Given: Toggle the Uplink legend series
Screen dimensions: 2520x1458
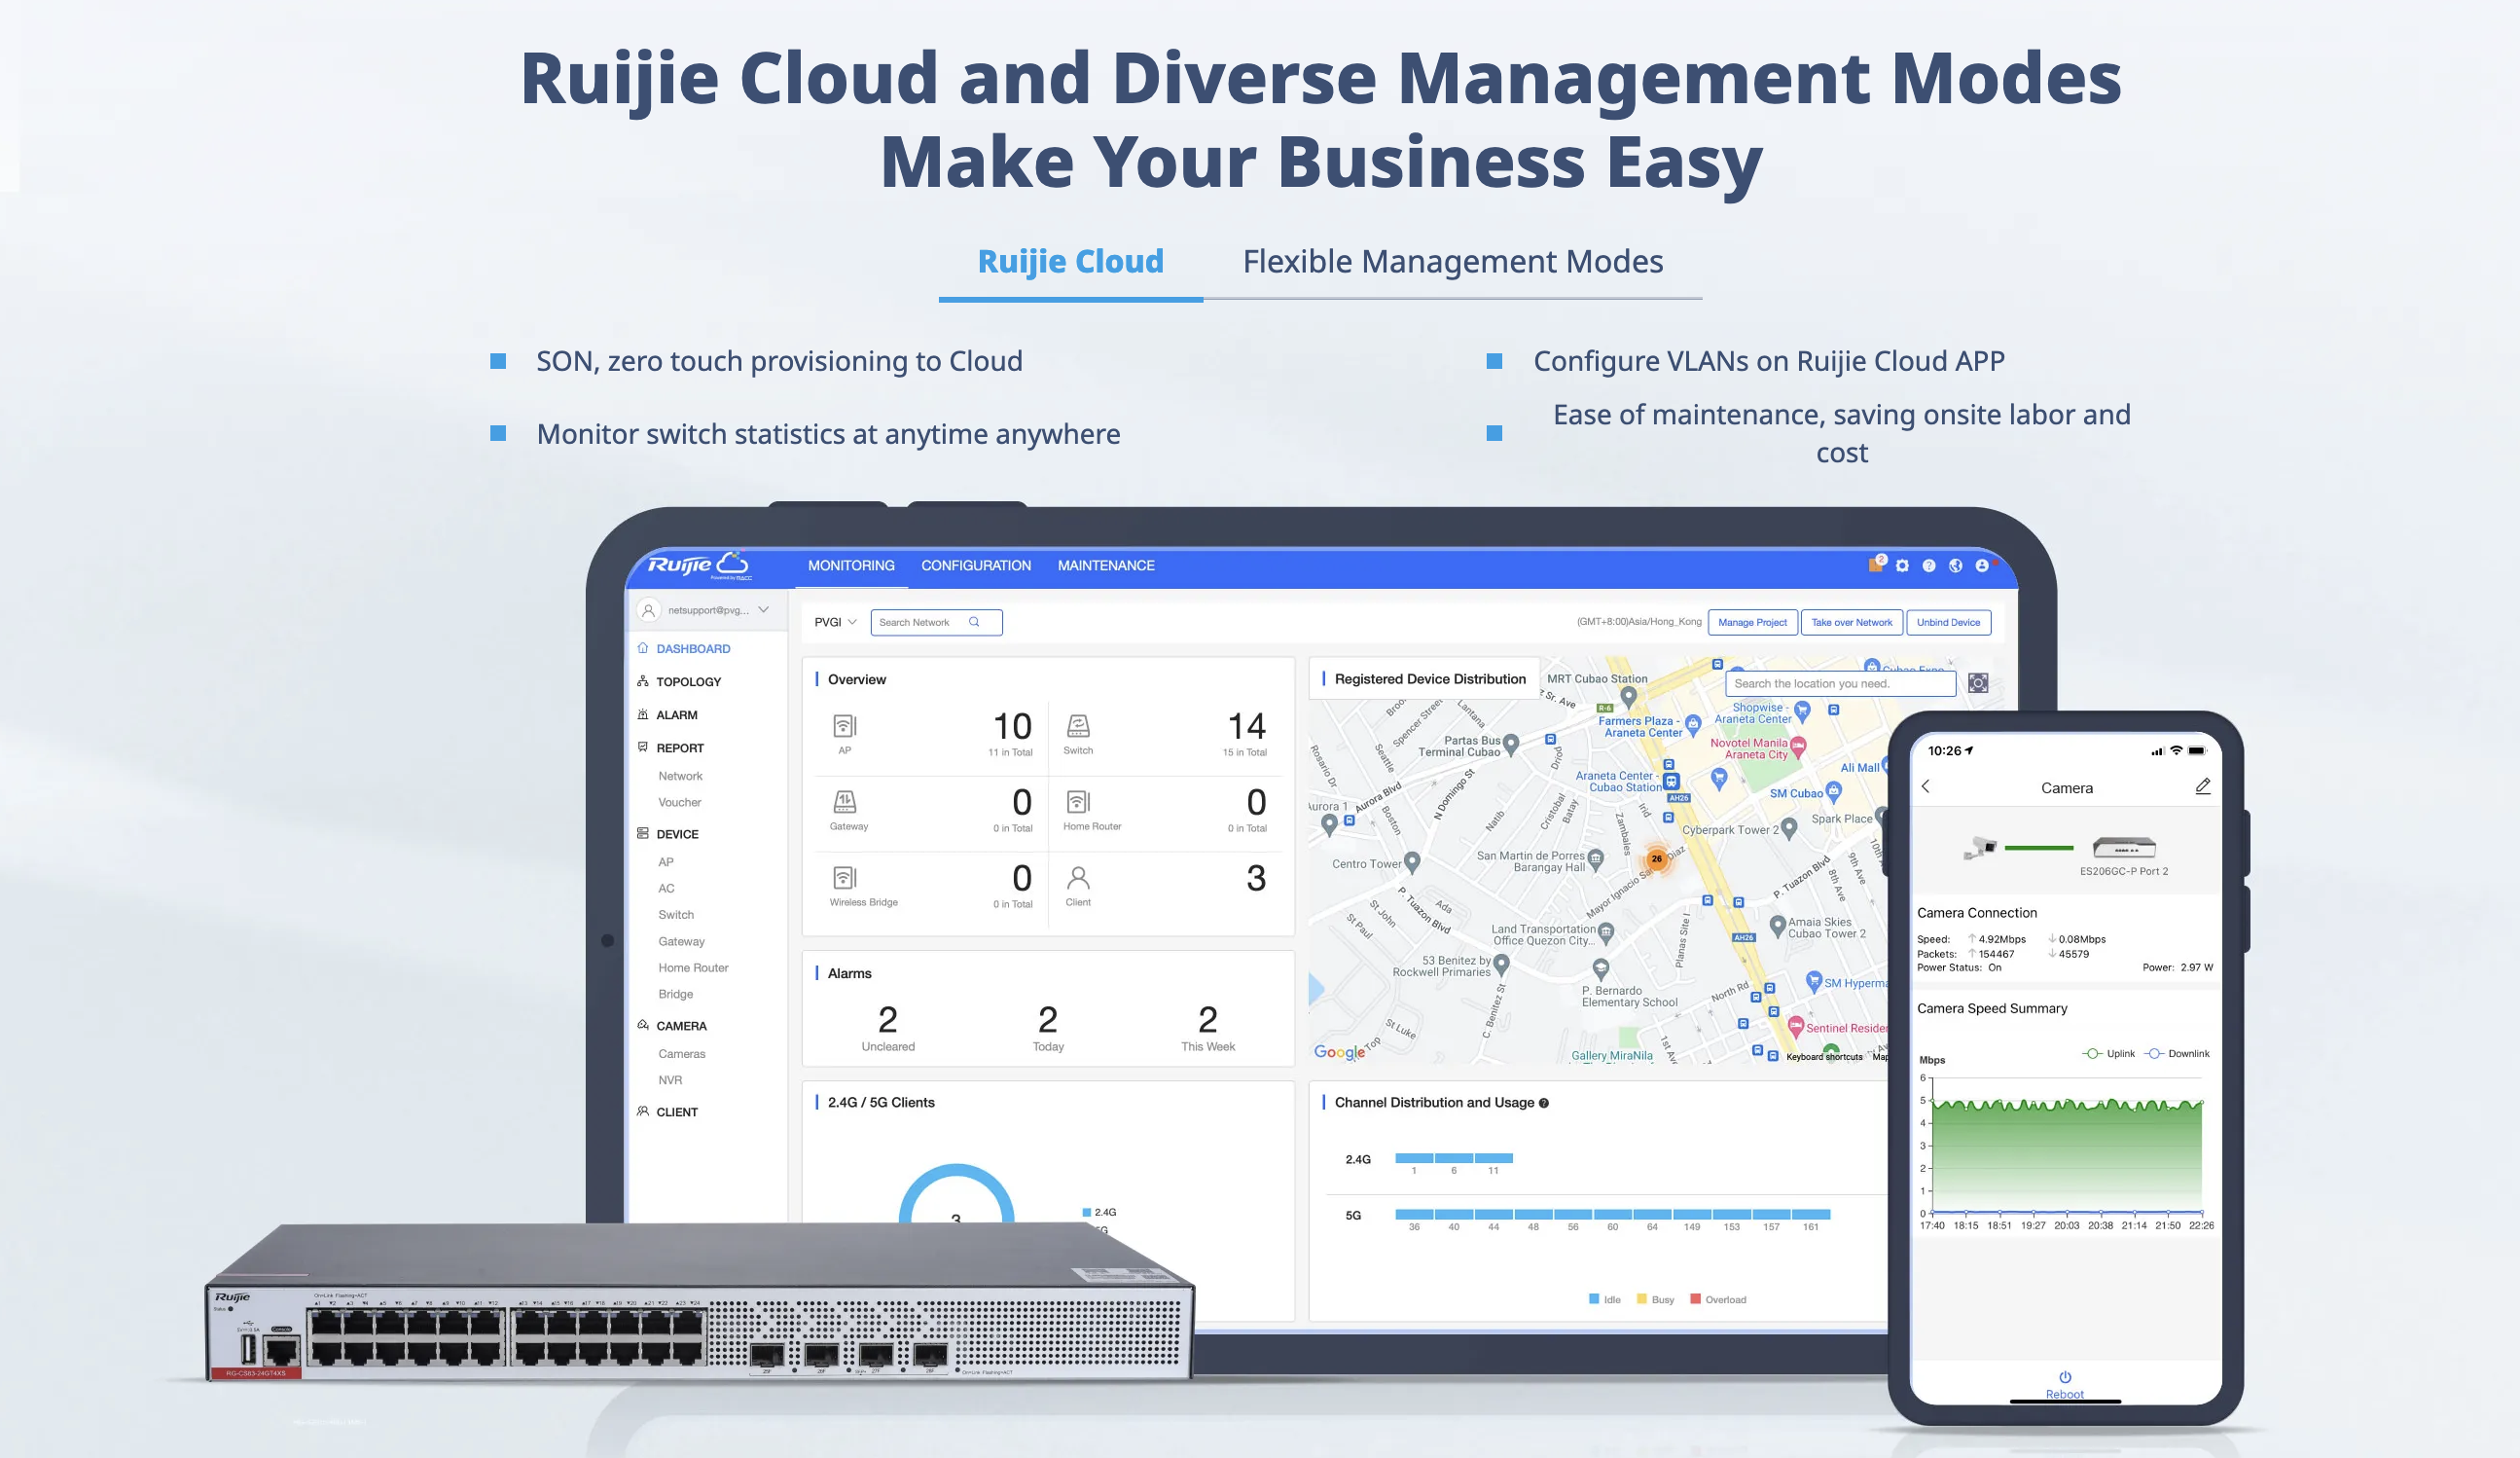Looking at the screenshot, I should point(2108,1053).
